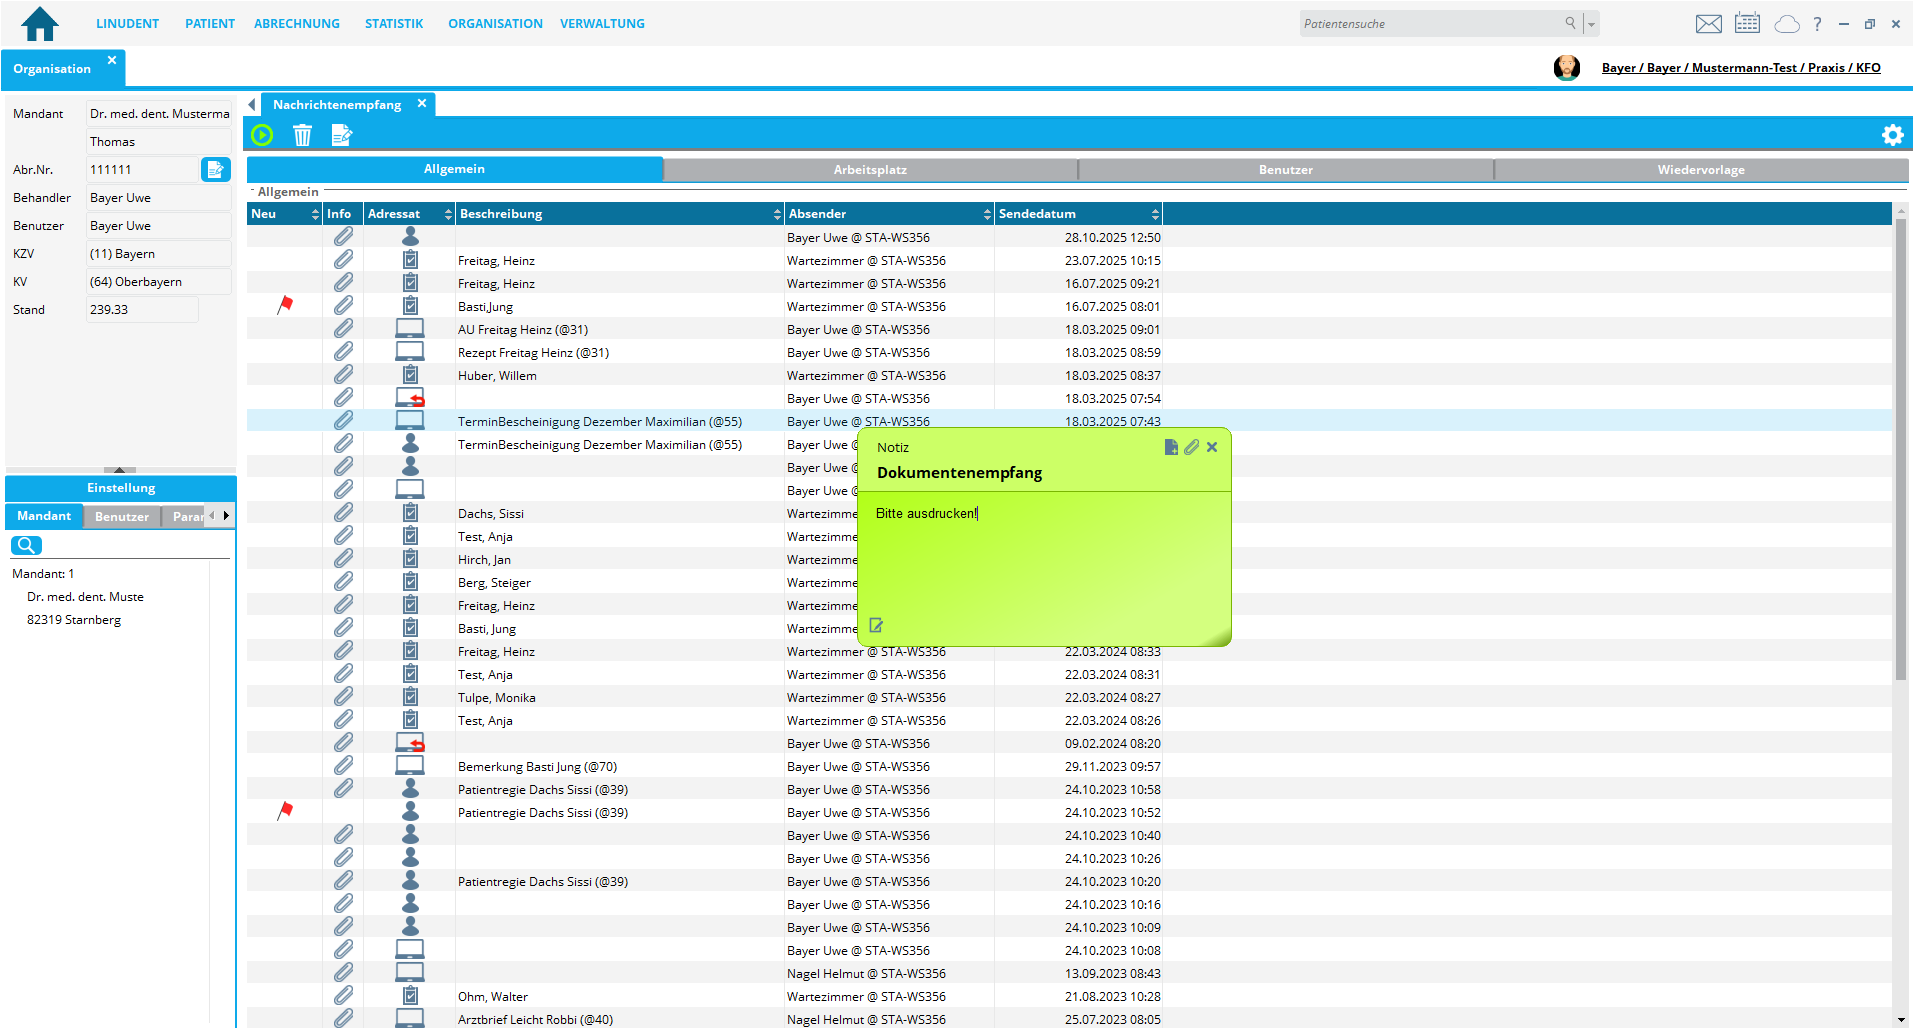Screen dimensions: 1915x1033
Task: Click the vertical scrollbar of the message list
Action: [x=1900, y=450]
